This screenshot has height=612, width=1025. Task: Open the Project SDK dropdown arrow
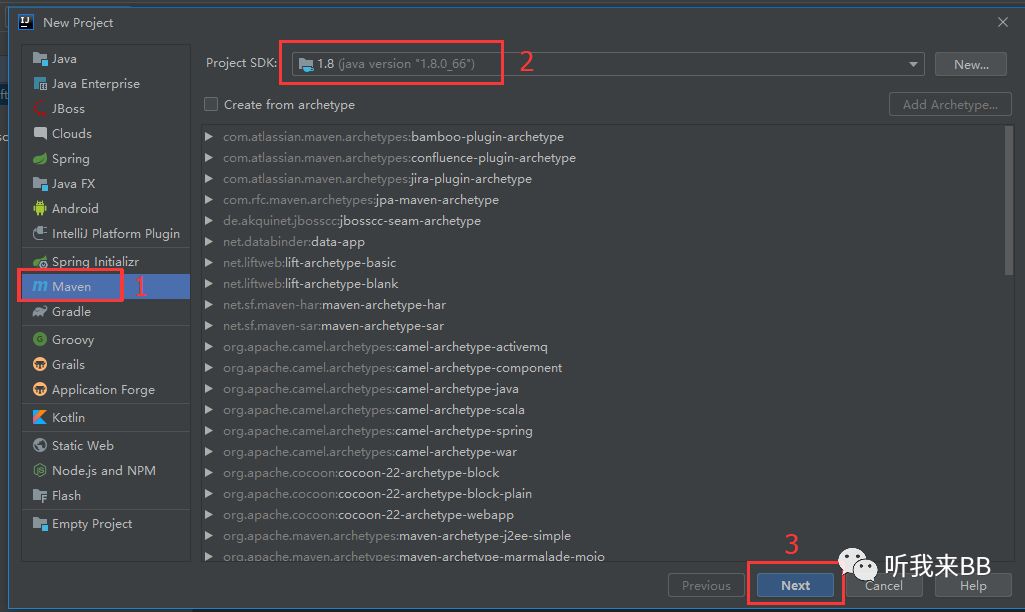coord(913,64)
